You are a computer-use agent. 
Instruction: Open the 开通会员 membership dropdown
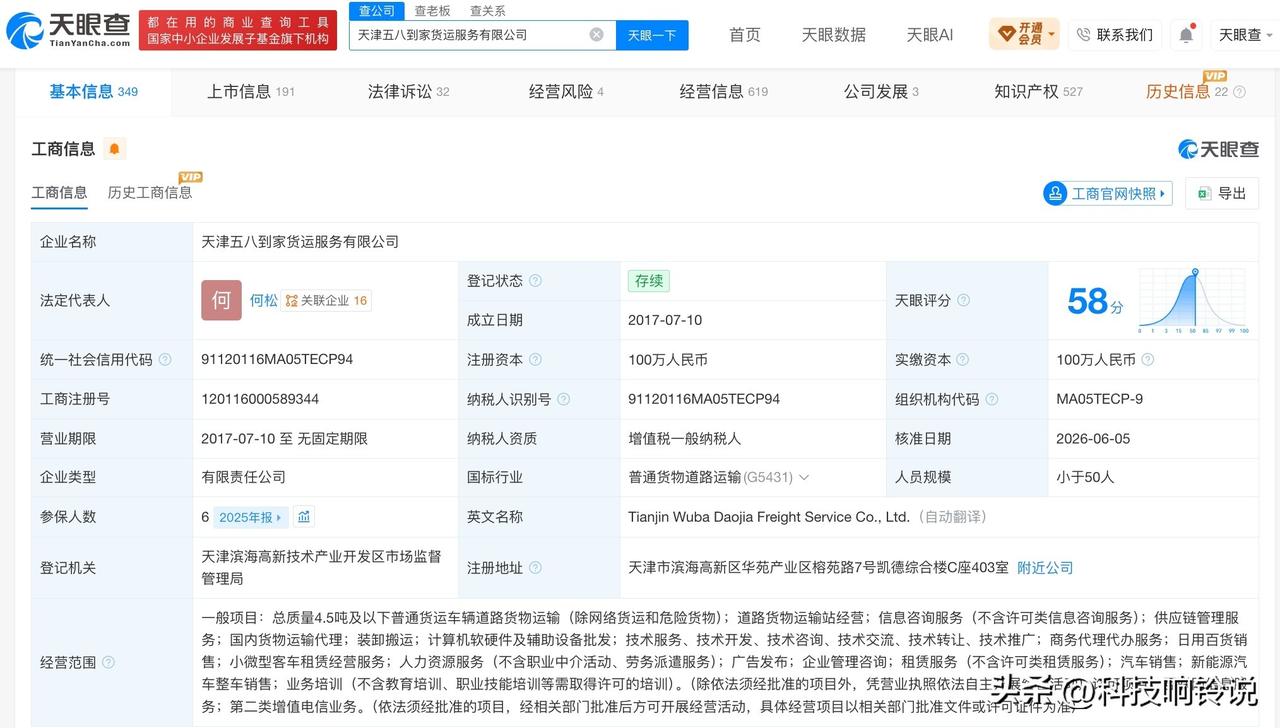pyautogui.click(x=1024, y=35)
